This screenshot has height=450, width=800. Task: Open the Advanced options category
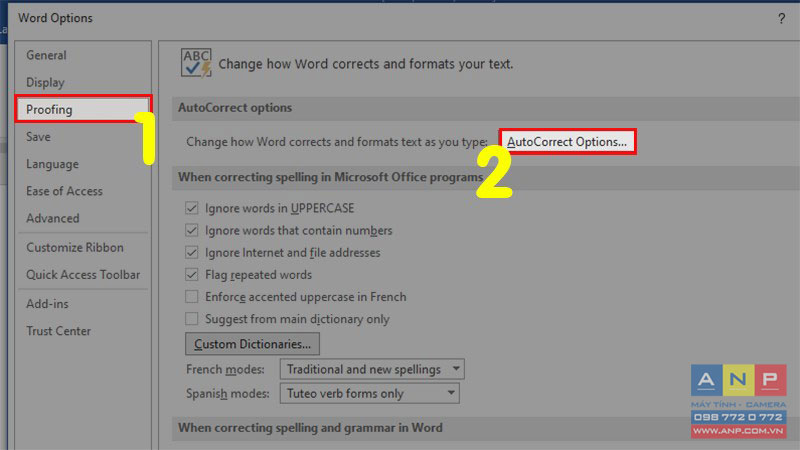(53, 218)
